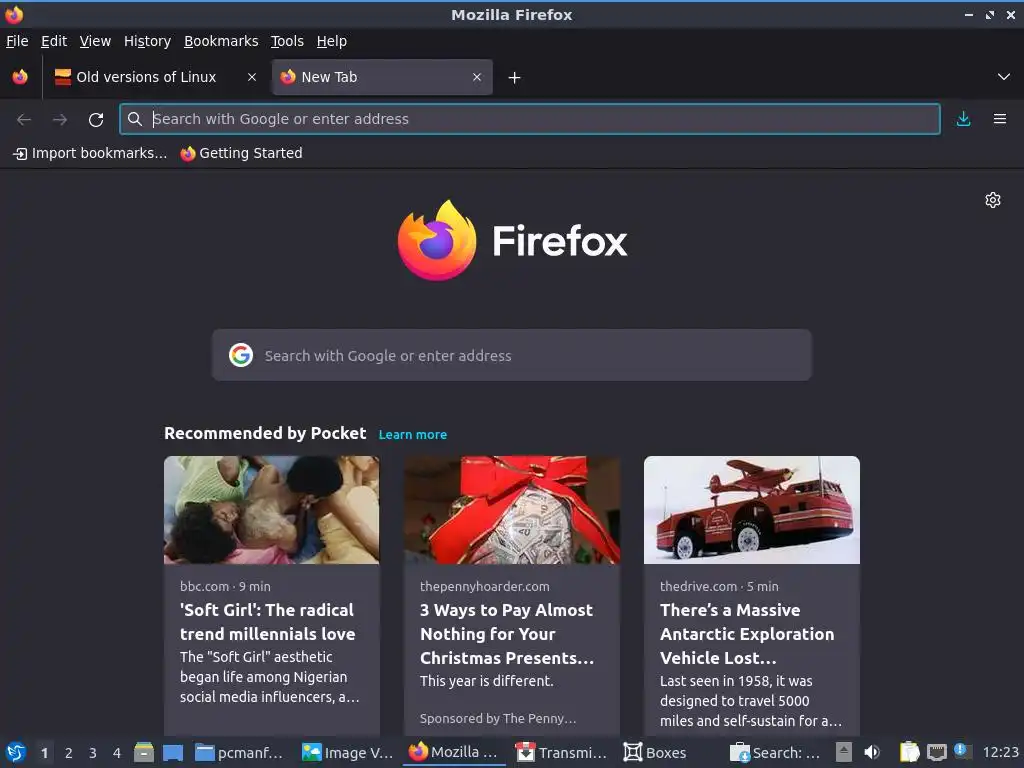Open the File menu

tap(17, 41)
